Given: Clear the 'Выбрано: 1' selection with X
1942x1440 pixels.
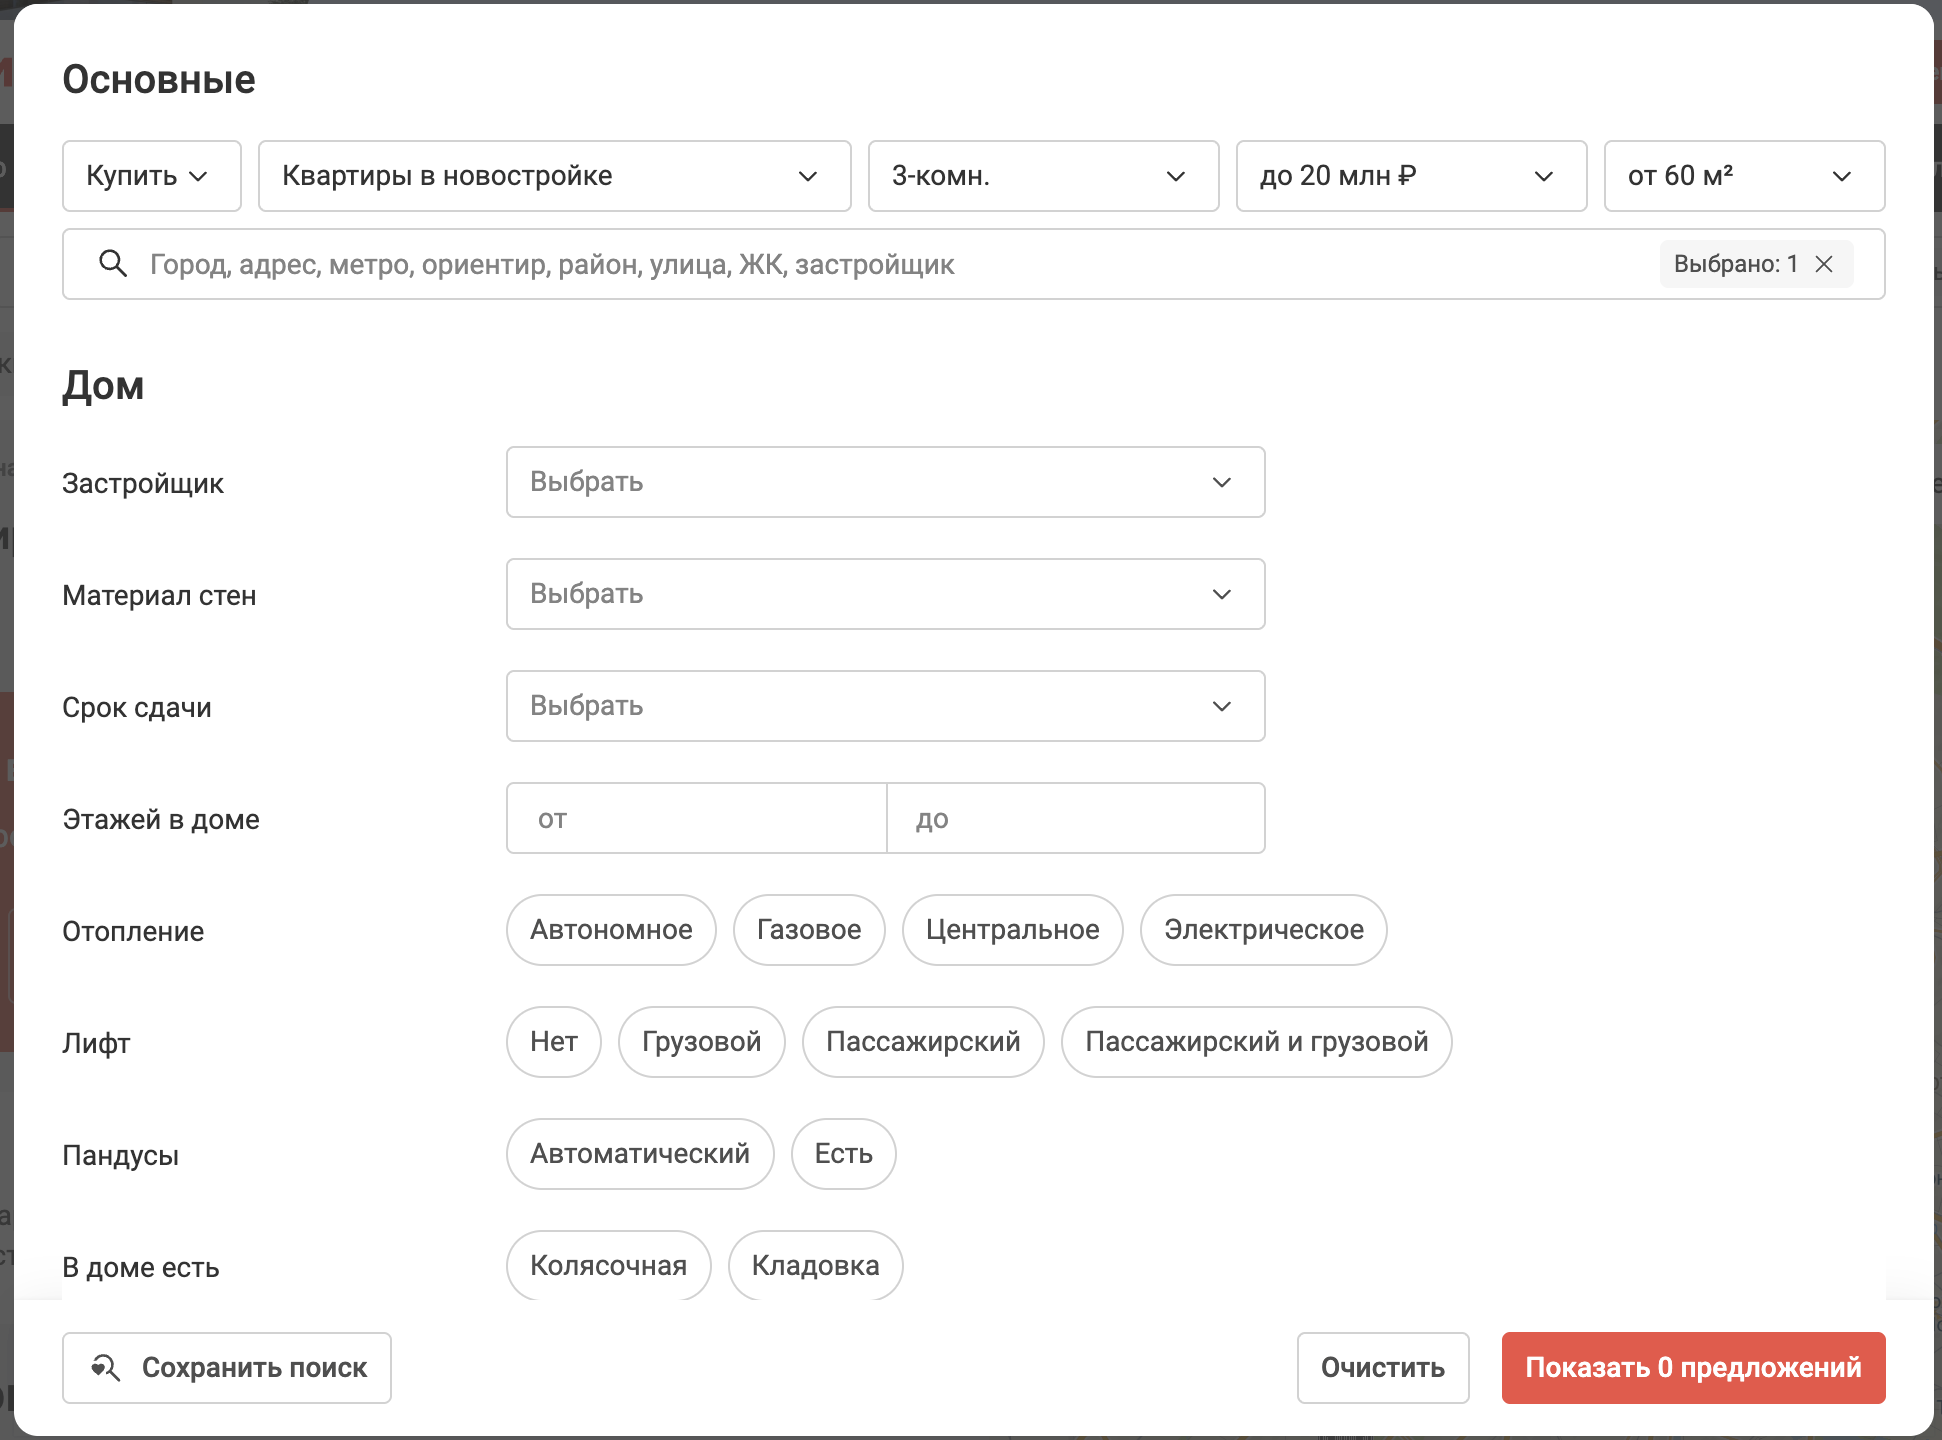Looking at the screenshot, I should 1824,264.
